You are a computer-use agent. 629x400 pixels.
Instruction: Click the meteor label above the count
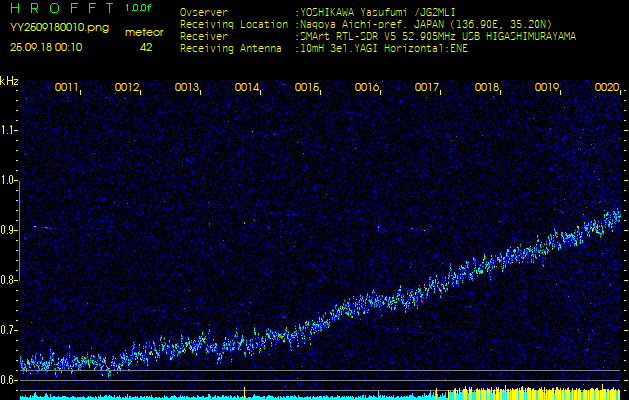146,32
